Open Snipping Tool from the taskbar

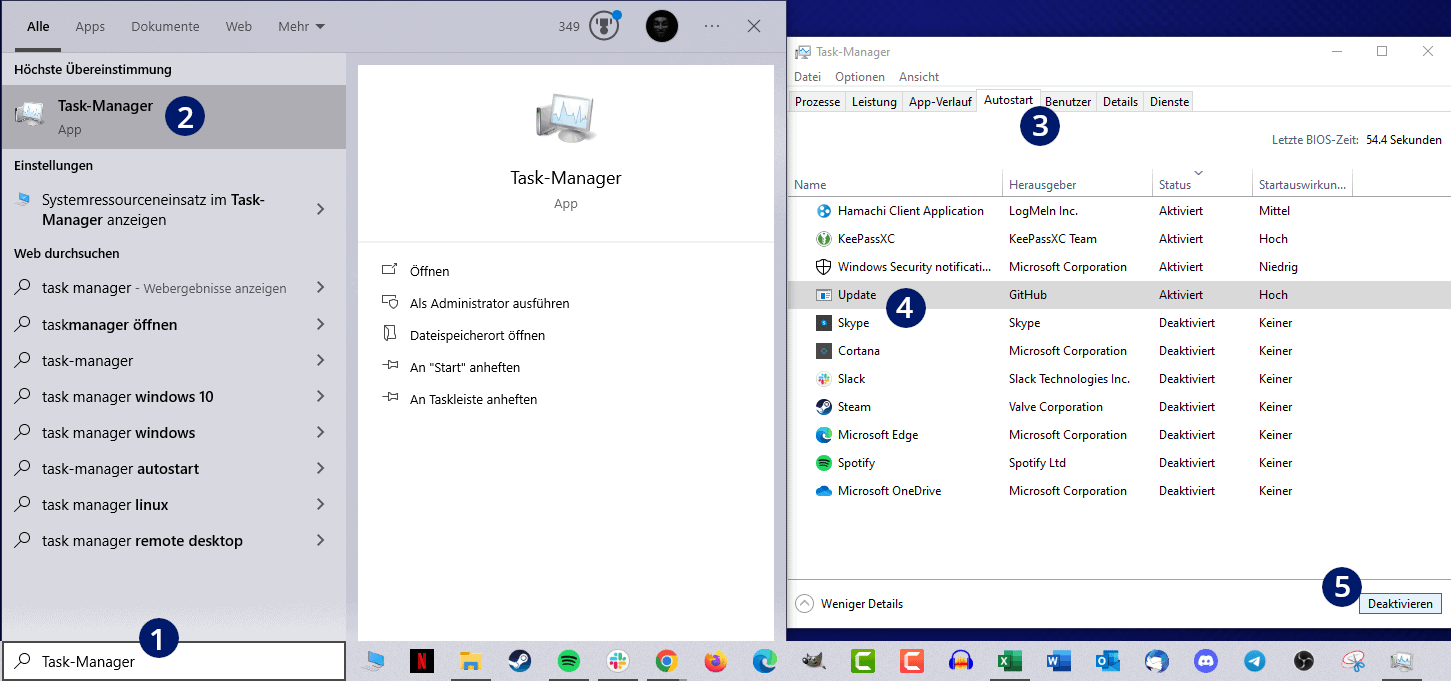(x=1353, y=661)
